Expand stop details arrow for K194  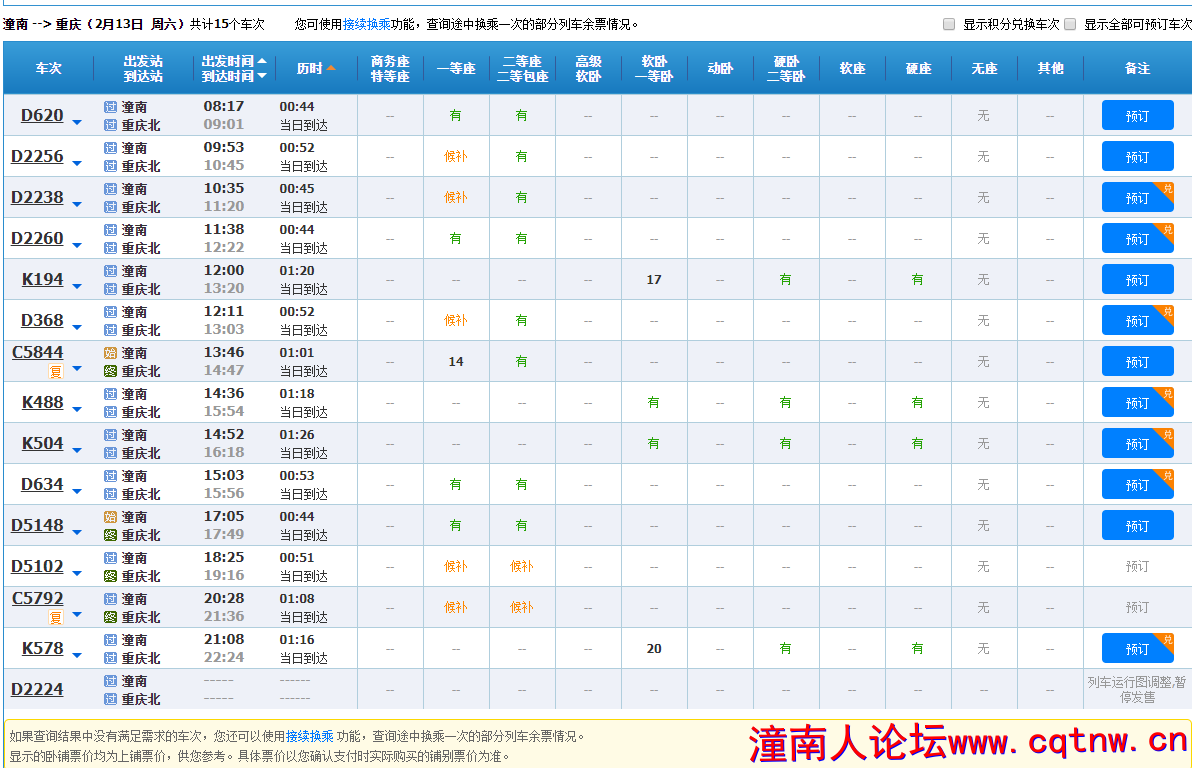click(77, 287)
